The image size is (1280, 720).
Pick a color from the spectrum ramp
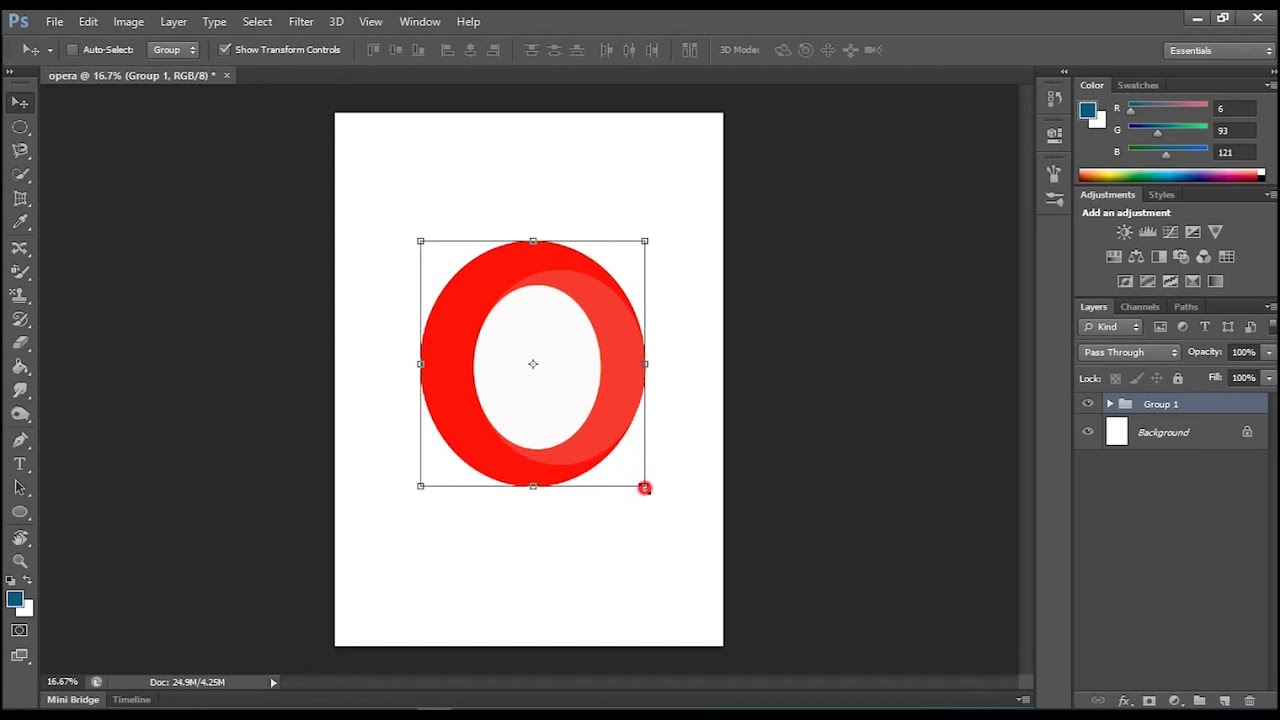click(1171, 176)
